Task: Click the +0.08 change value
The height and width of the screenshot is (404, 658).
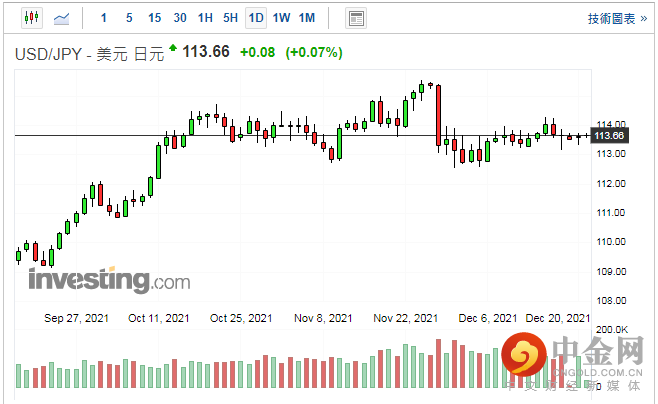Action: click(x=257, y=52)
